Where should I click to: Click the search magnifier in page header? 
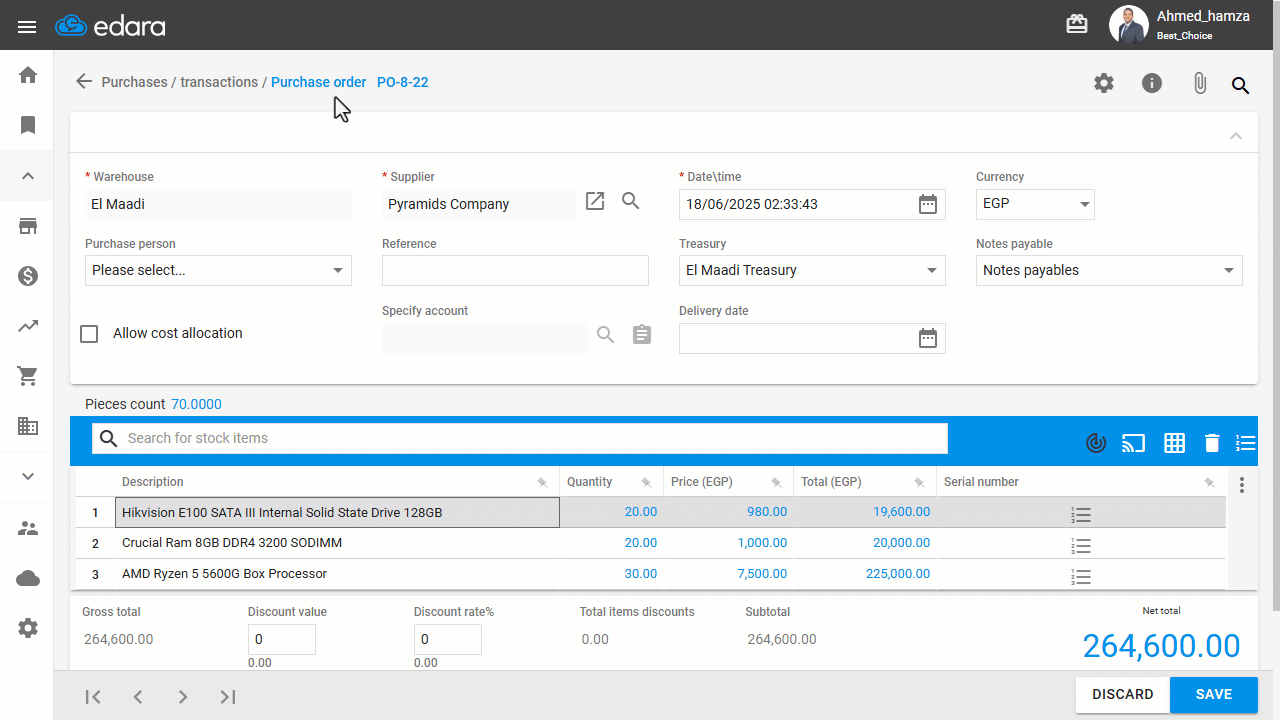pos(1241,85)
